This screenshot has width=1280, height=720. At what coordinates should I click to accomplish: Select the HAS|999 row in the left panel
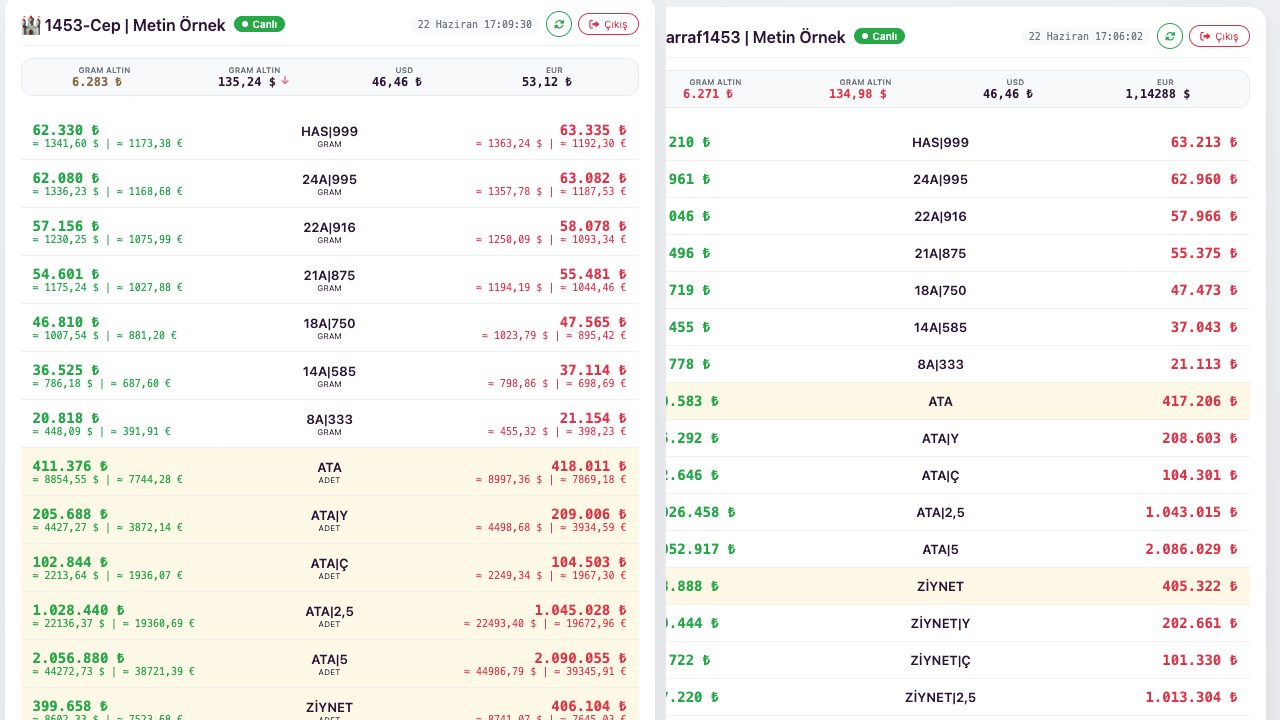pos(330,136)
